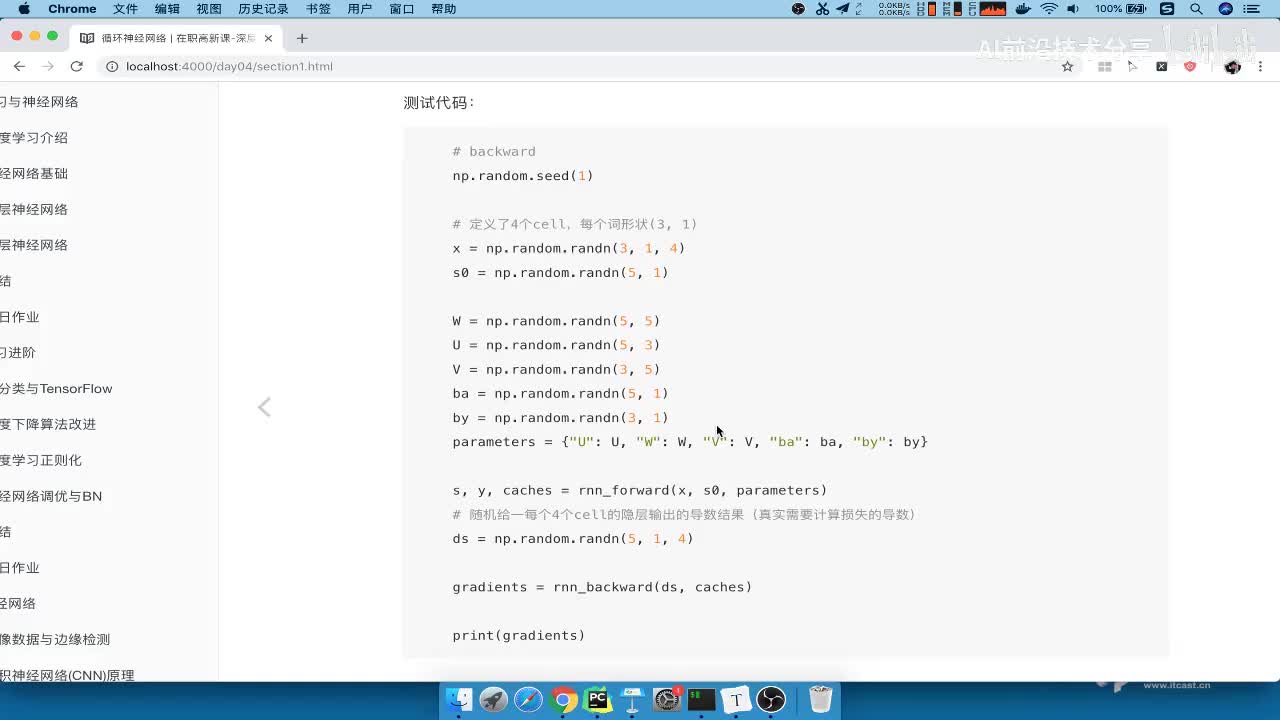This screenshot has height=720, width=1280.
Task: Click the paper plane menu bar icon
Action: (843, 9)
